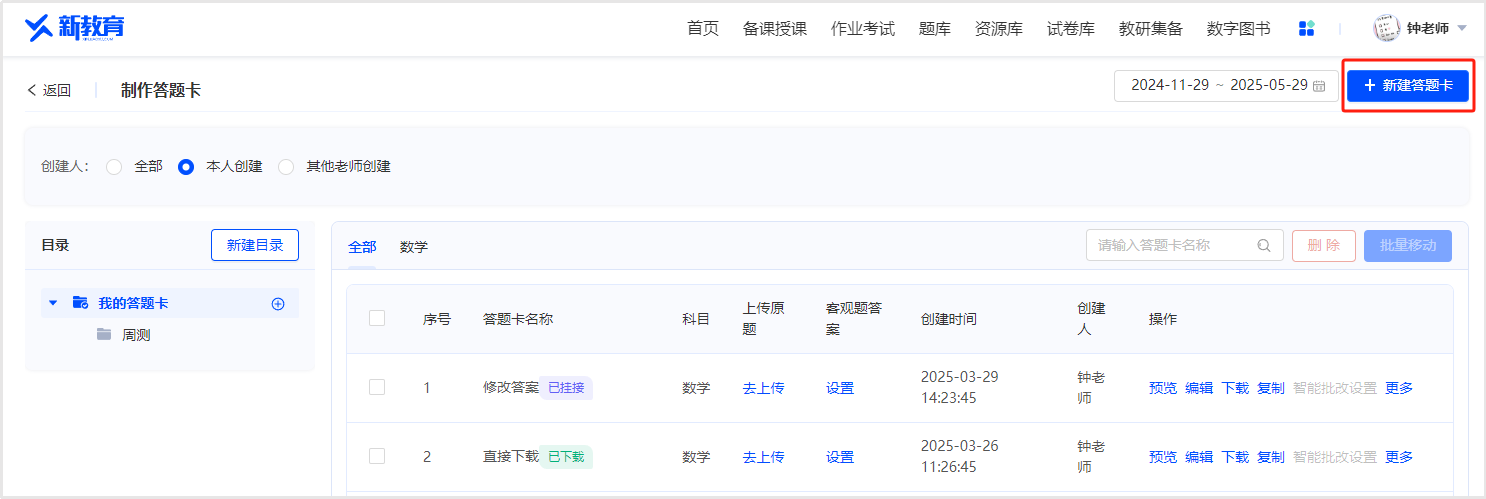Click the 我的答题卡 folder icon
Screen dimensions: 1486x499
point(81,303)
